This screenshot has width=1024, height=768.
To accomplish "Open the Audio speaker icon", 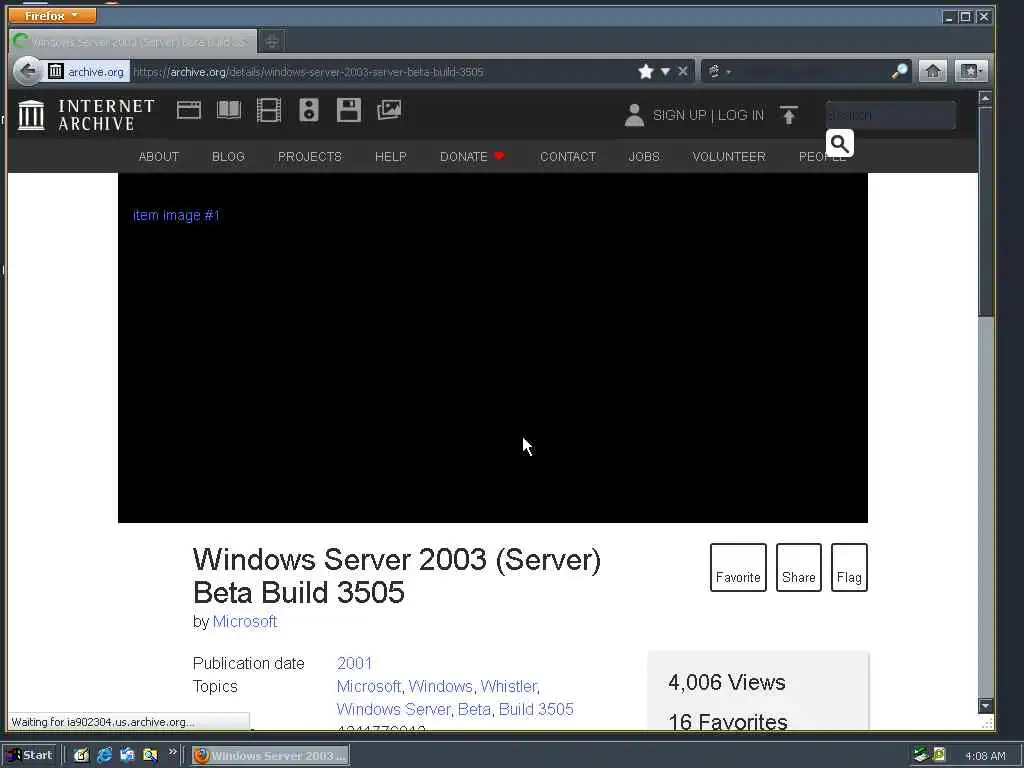I will point(309,110).
